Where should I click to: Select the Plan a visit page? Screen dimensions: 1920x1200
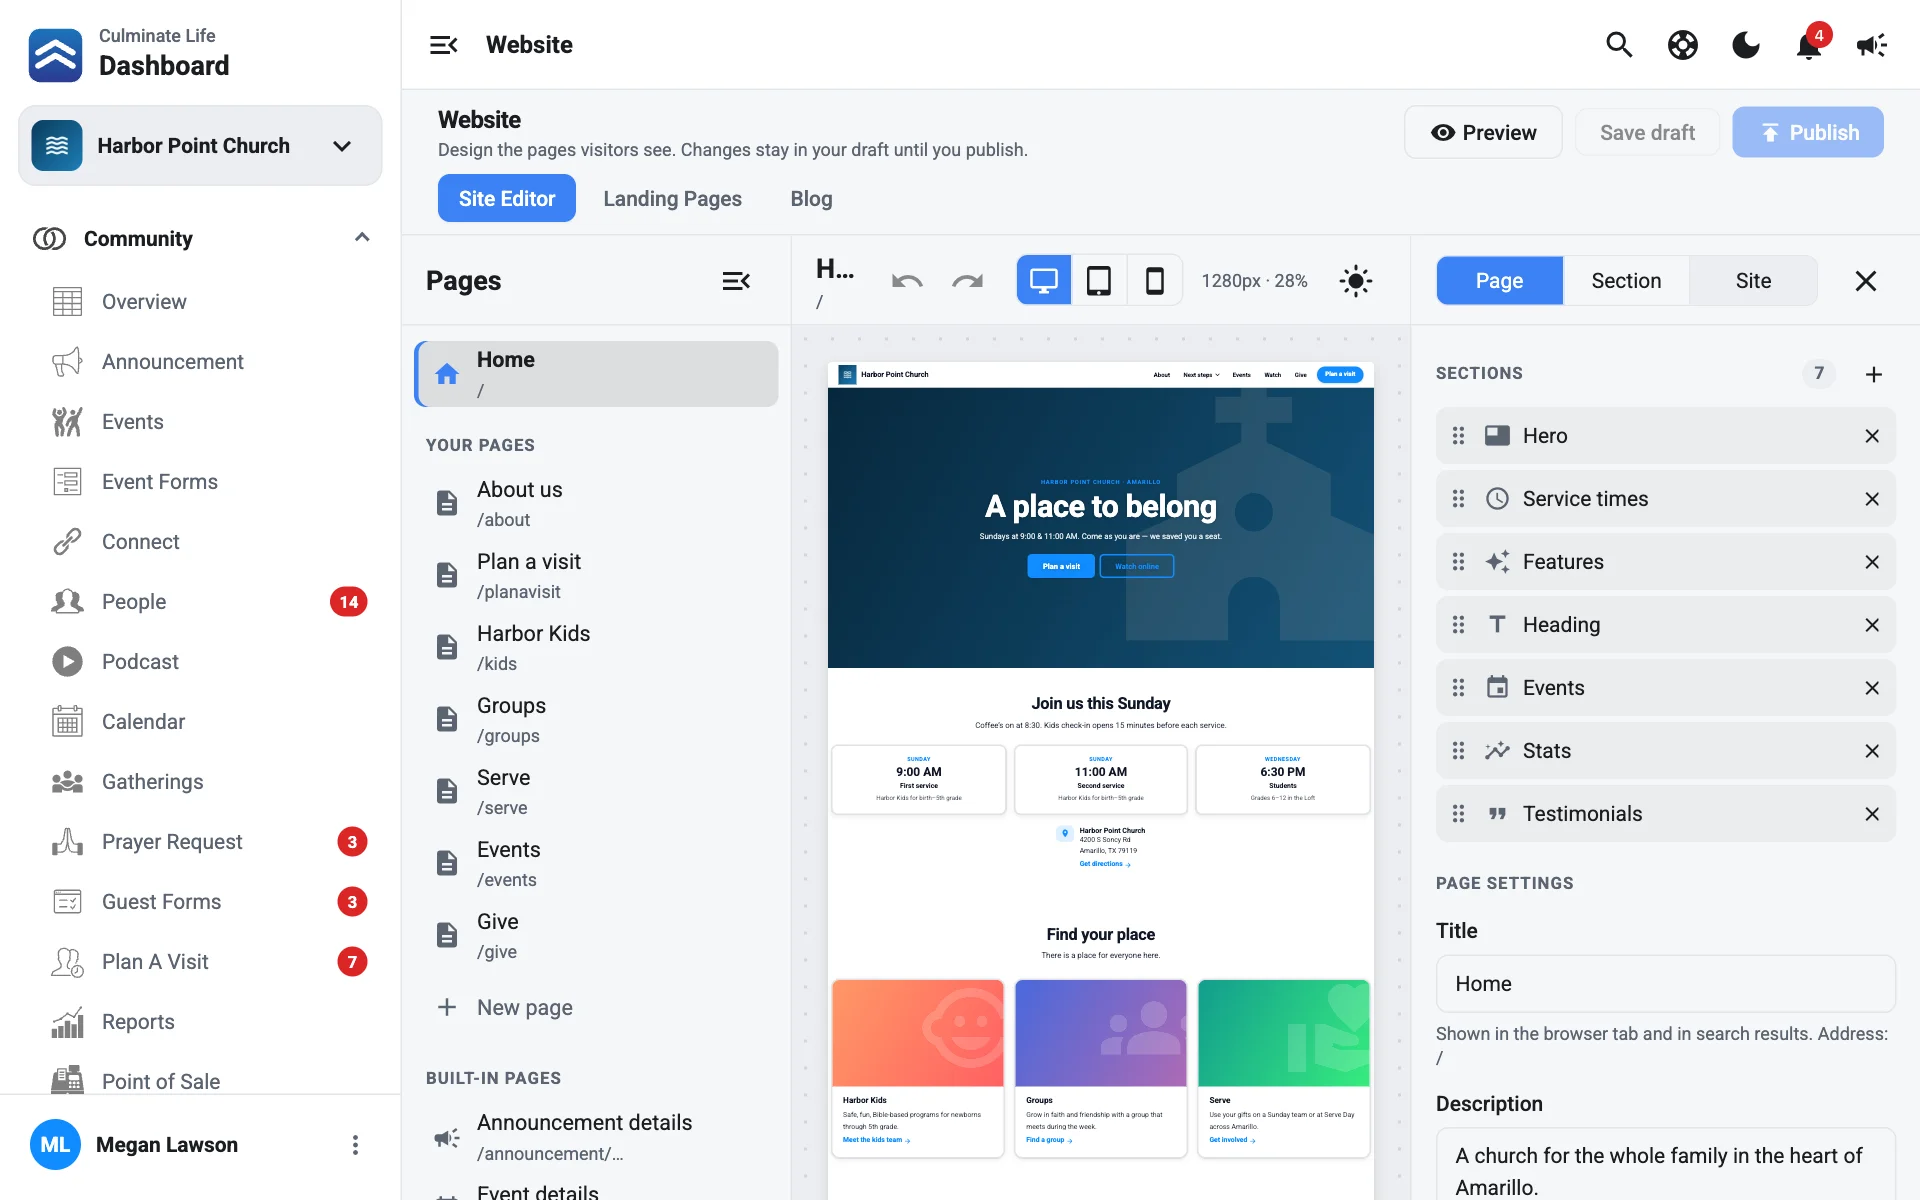coord(597,575)
